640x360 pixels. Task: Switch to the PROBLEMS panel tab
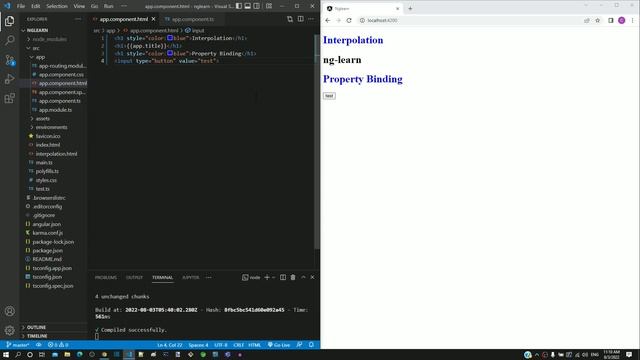(106, 278)
